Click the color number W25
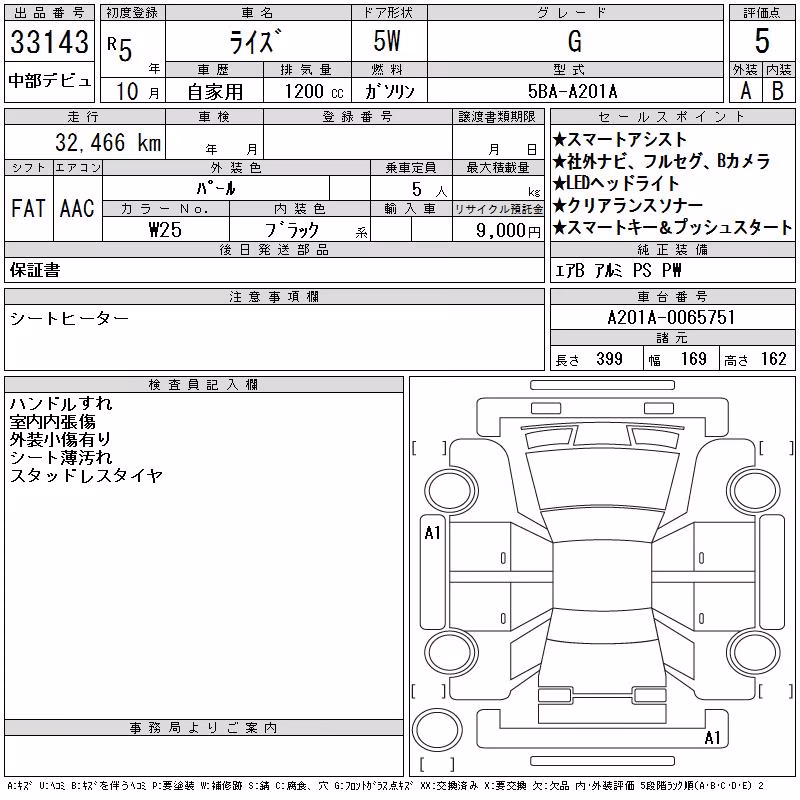This screenshot has width=800, height=800. pos(165,230)
